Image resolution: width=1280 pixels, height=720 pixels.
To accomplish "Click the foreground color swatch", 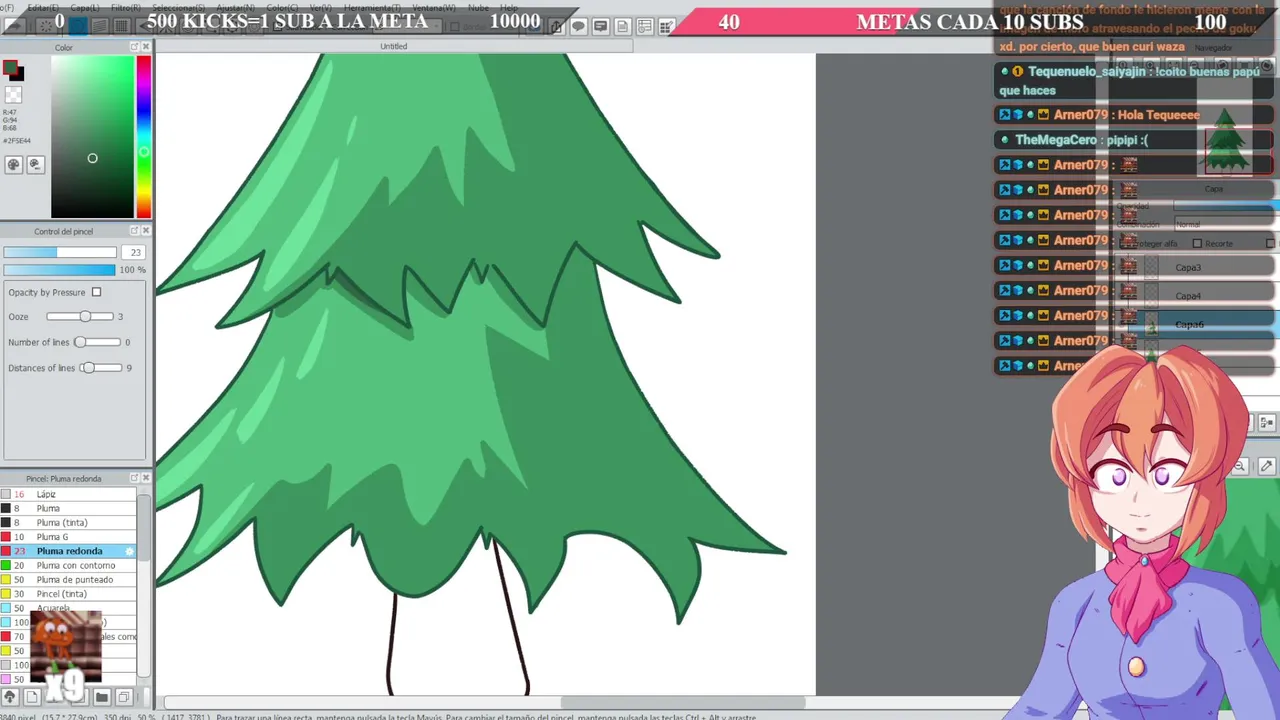I will [10, 68].
